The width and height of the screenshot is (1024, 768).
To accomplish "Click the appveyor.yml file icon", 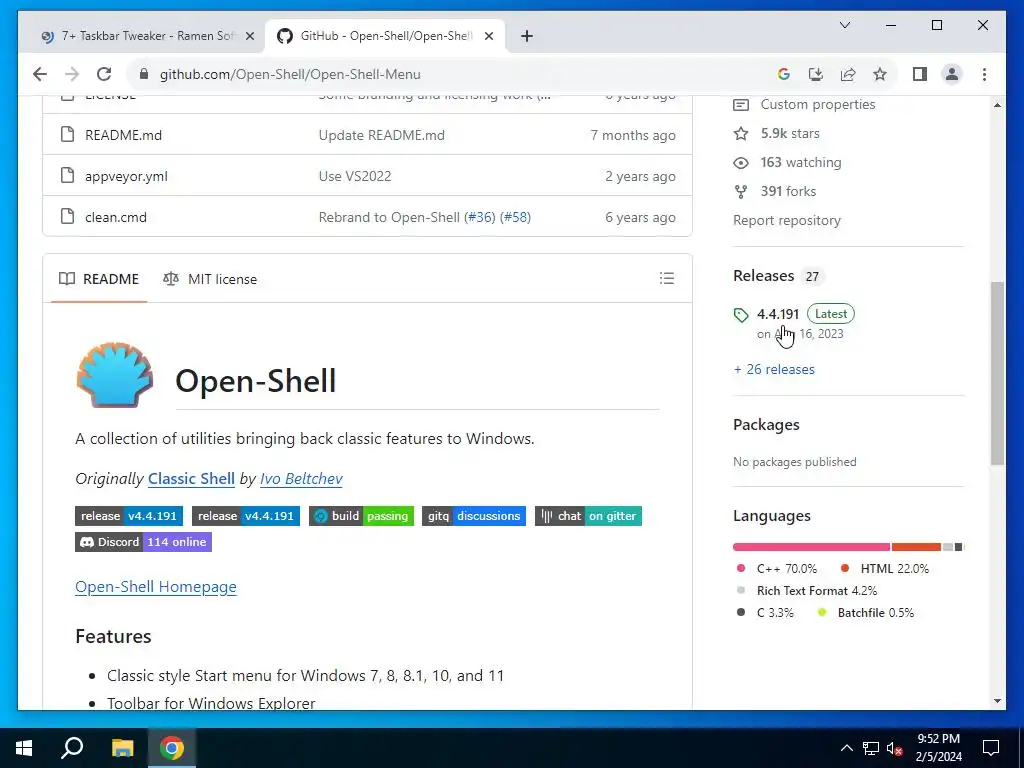I will [67, 176].
